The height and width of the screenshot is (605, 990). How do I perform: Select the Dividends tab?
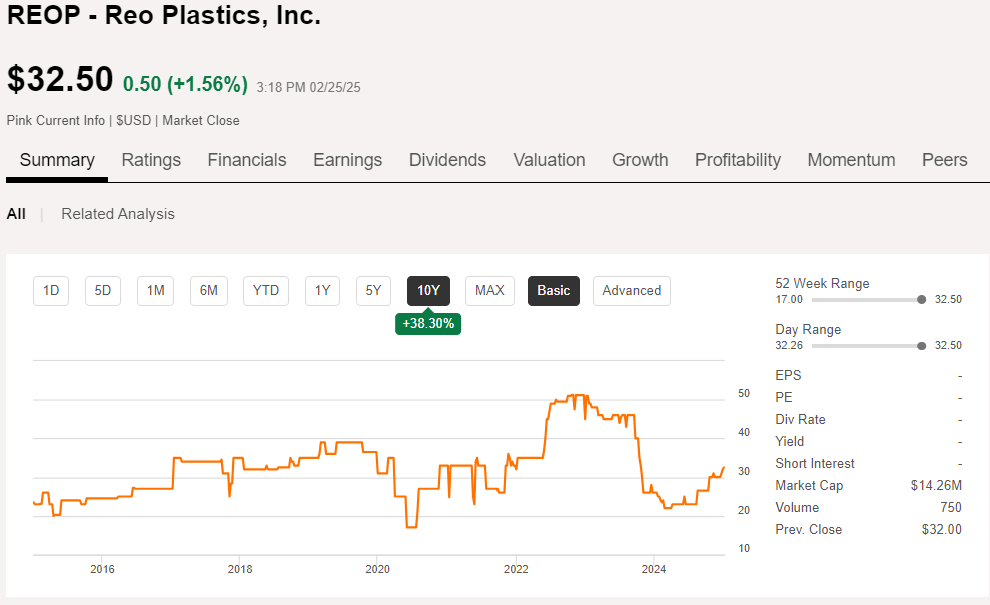click(448, 160)
